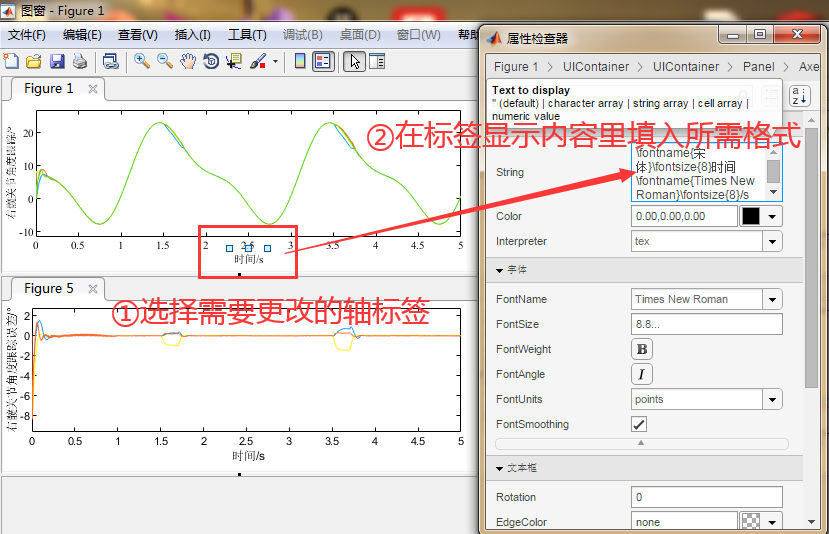
Task: Insert a legend using the toolbar icon
Action: [x=323, y=61]
